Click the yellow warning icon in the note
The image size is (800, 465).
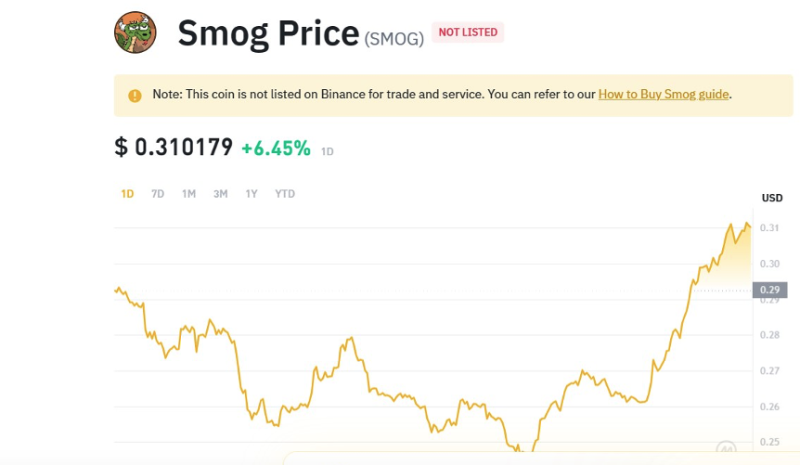[x=135, y=95]
